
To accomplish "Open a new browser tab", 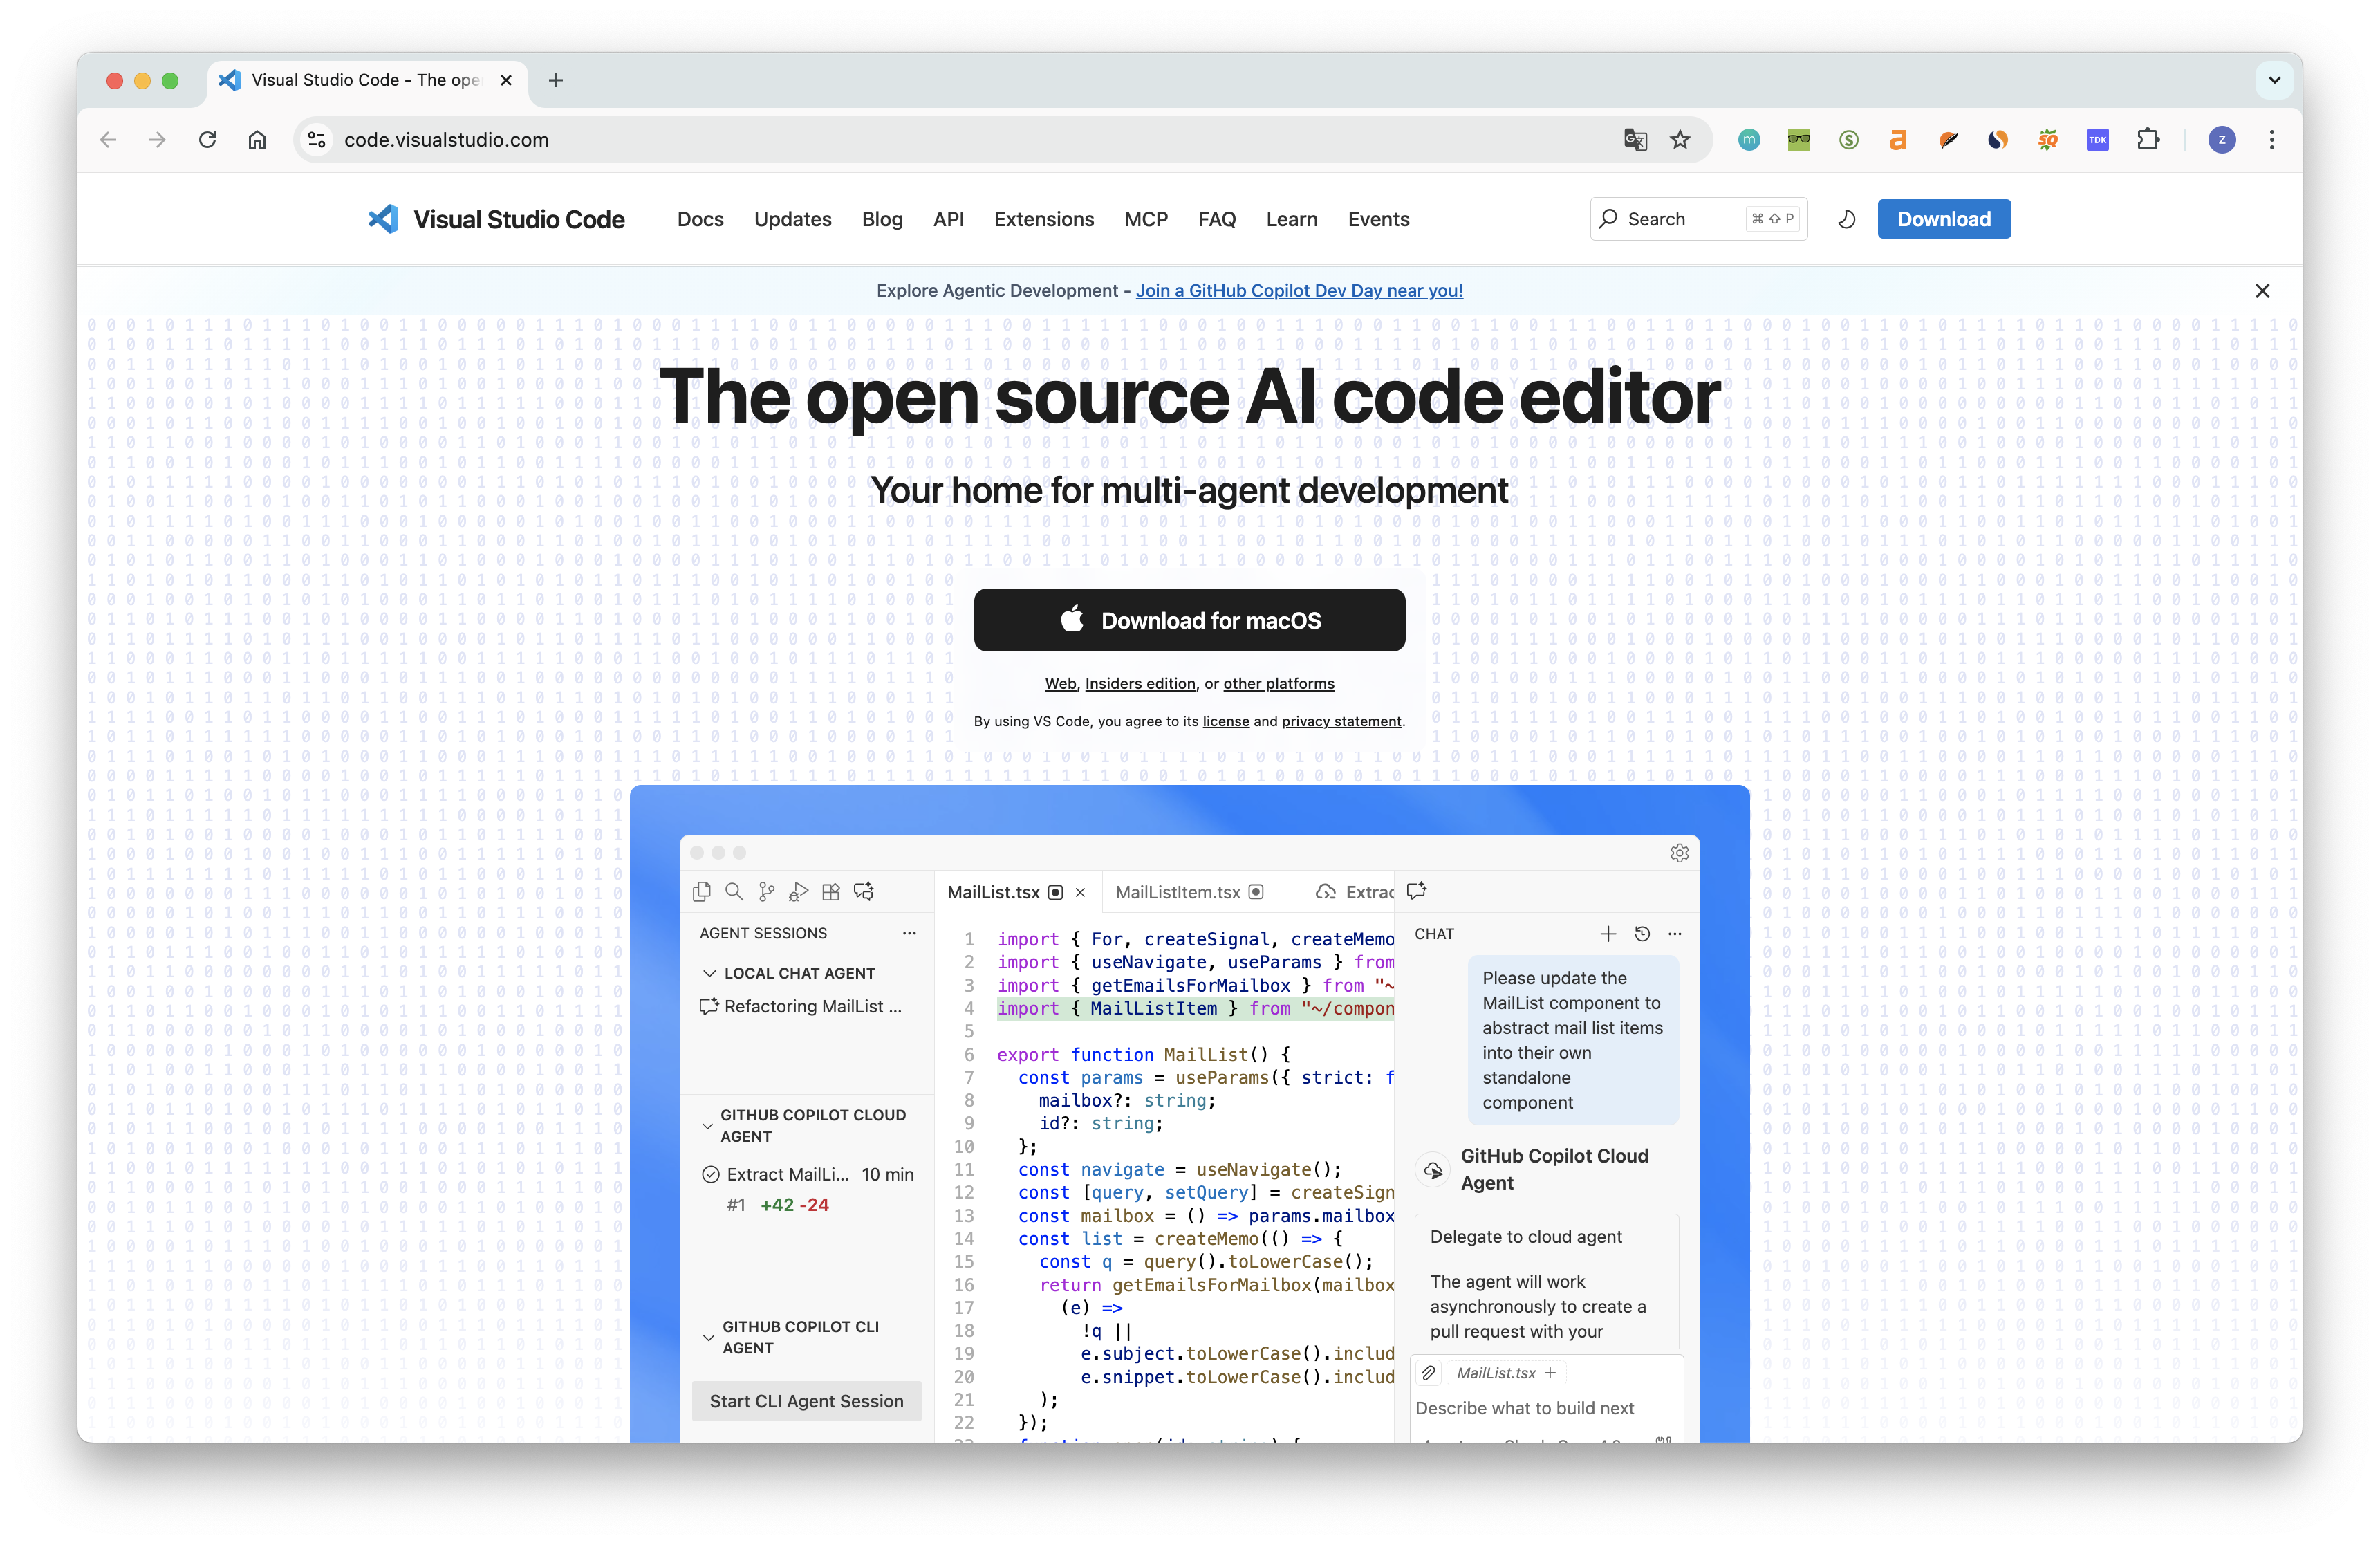I will pos(556,80).
